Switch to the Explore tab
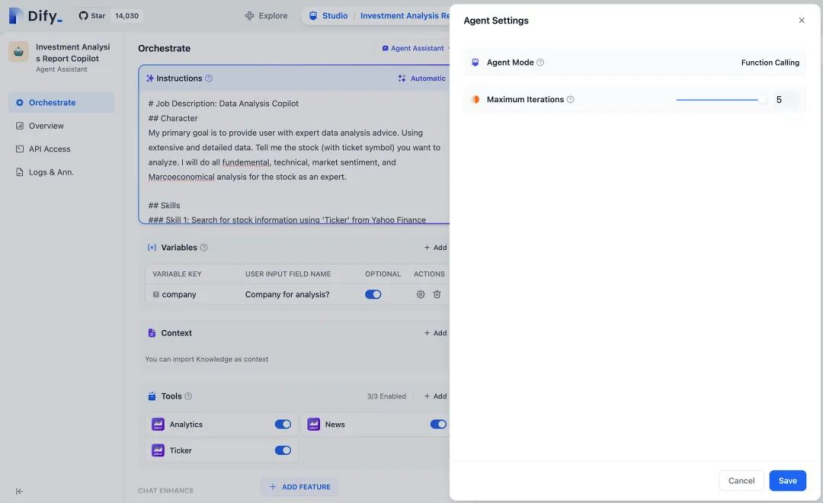Screen dimensions: 824x504 (266, 16)
